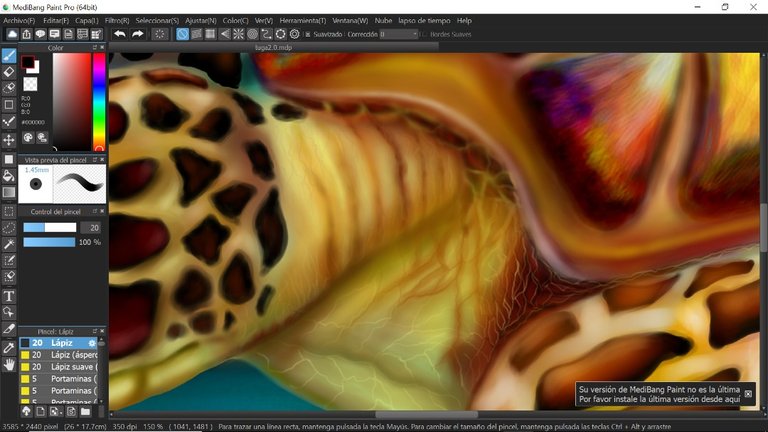Enable cross grid snap
This screenshot has width=768, height=432.
tap(210, 34)
